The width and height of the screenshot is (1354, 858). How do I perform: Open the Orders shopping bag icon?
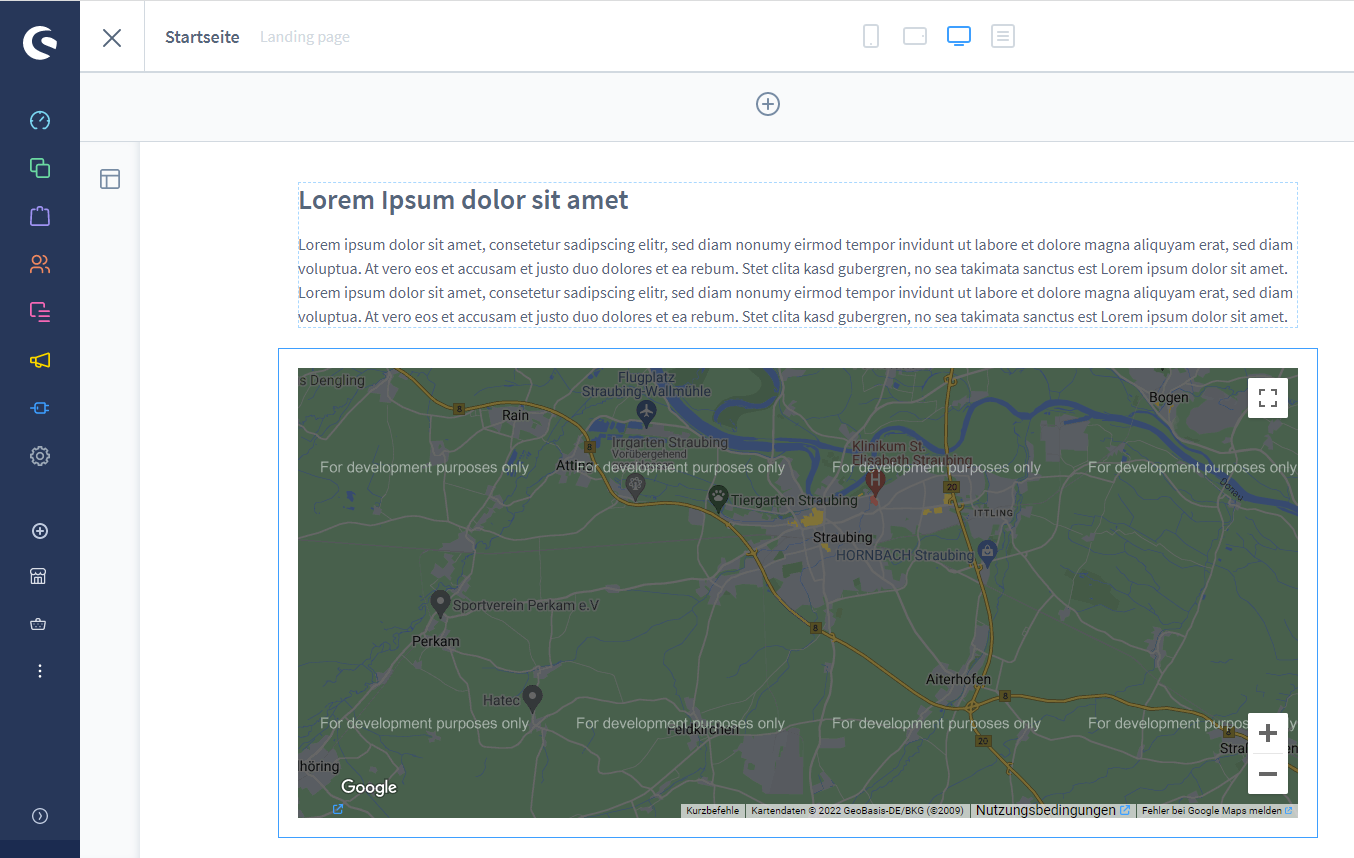point(40,216)
